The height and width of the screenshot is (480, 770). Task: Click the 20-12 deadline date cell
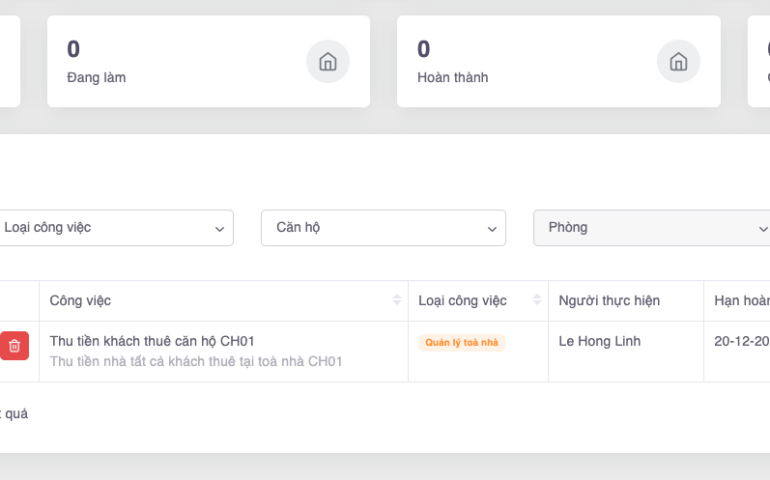[x=741, y=341]
